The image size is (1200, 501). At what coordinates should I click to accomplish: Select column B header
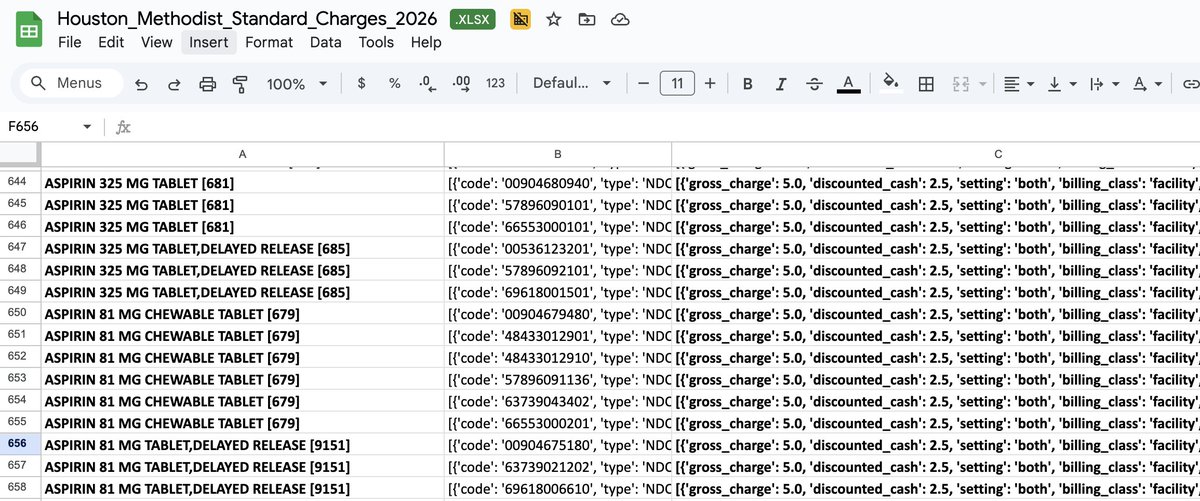[558, 154]
